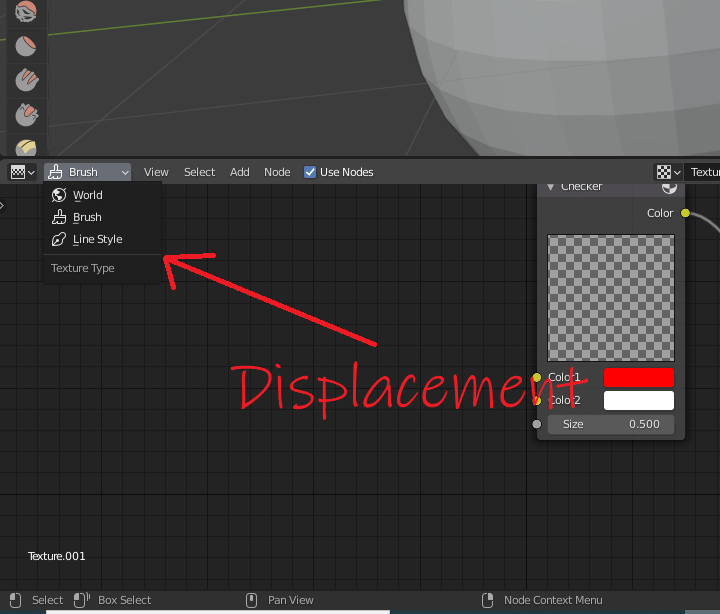Click the Size 0.500 value field
Screen dimensions: 720x614
pos(611,424)
